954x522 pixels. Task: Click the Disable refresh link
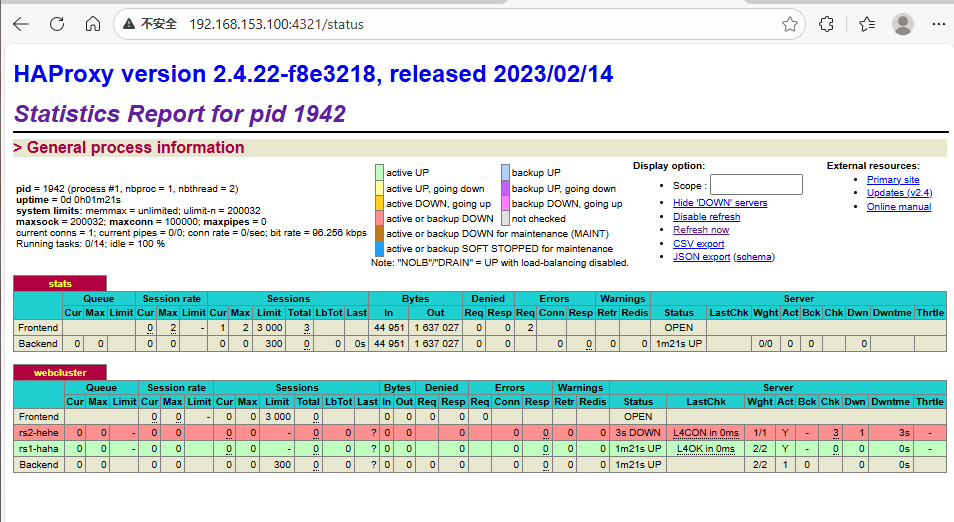coord(706,217)
